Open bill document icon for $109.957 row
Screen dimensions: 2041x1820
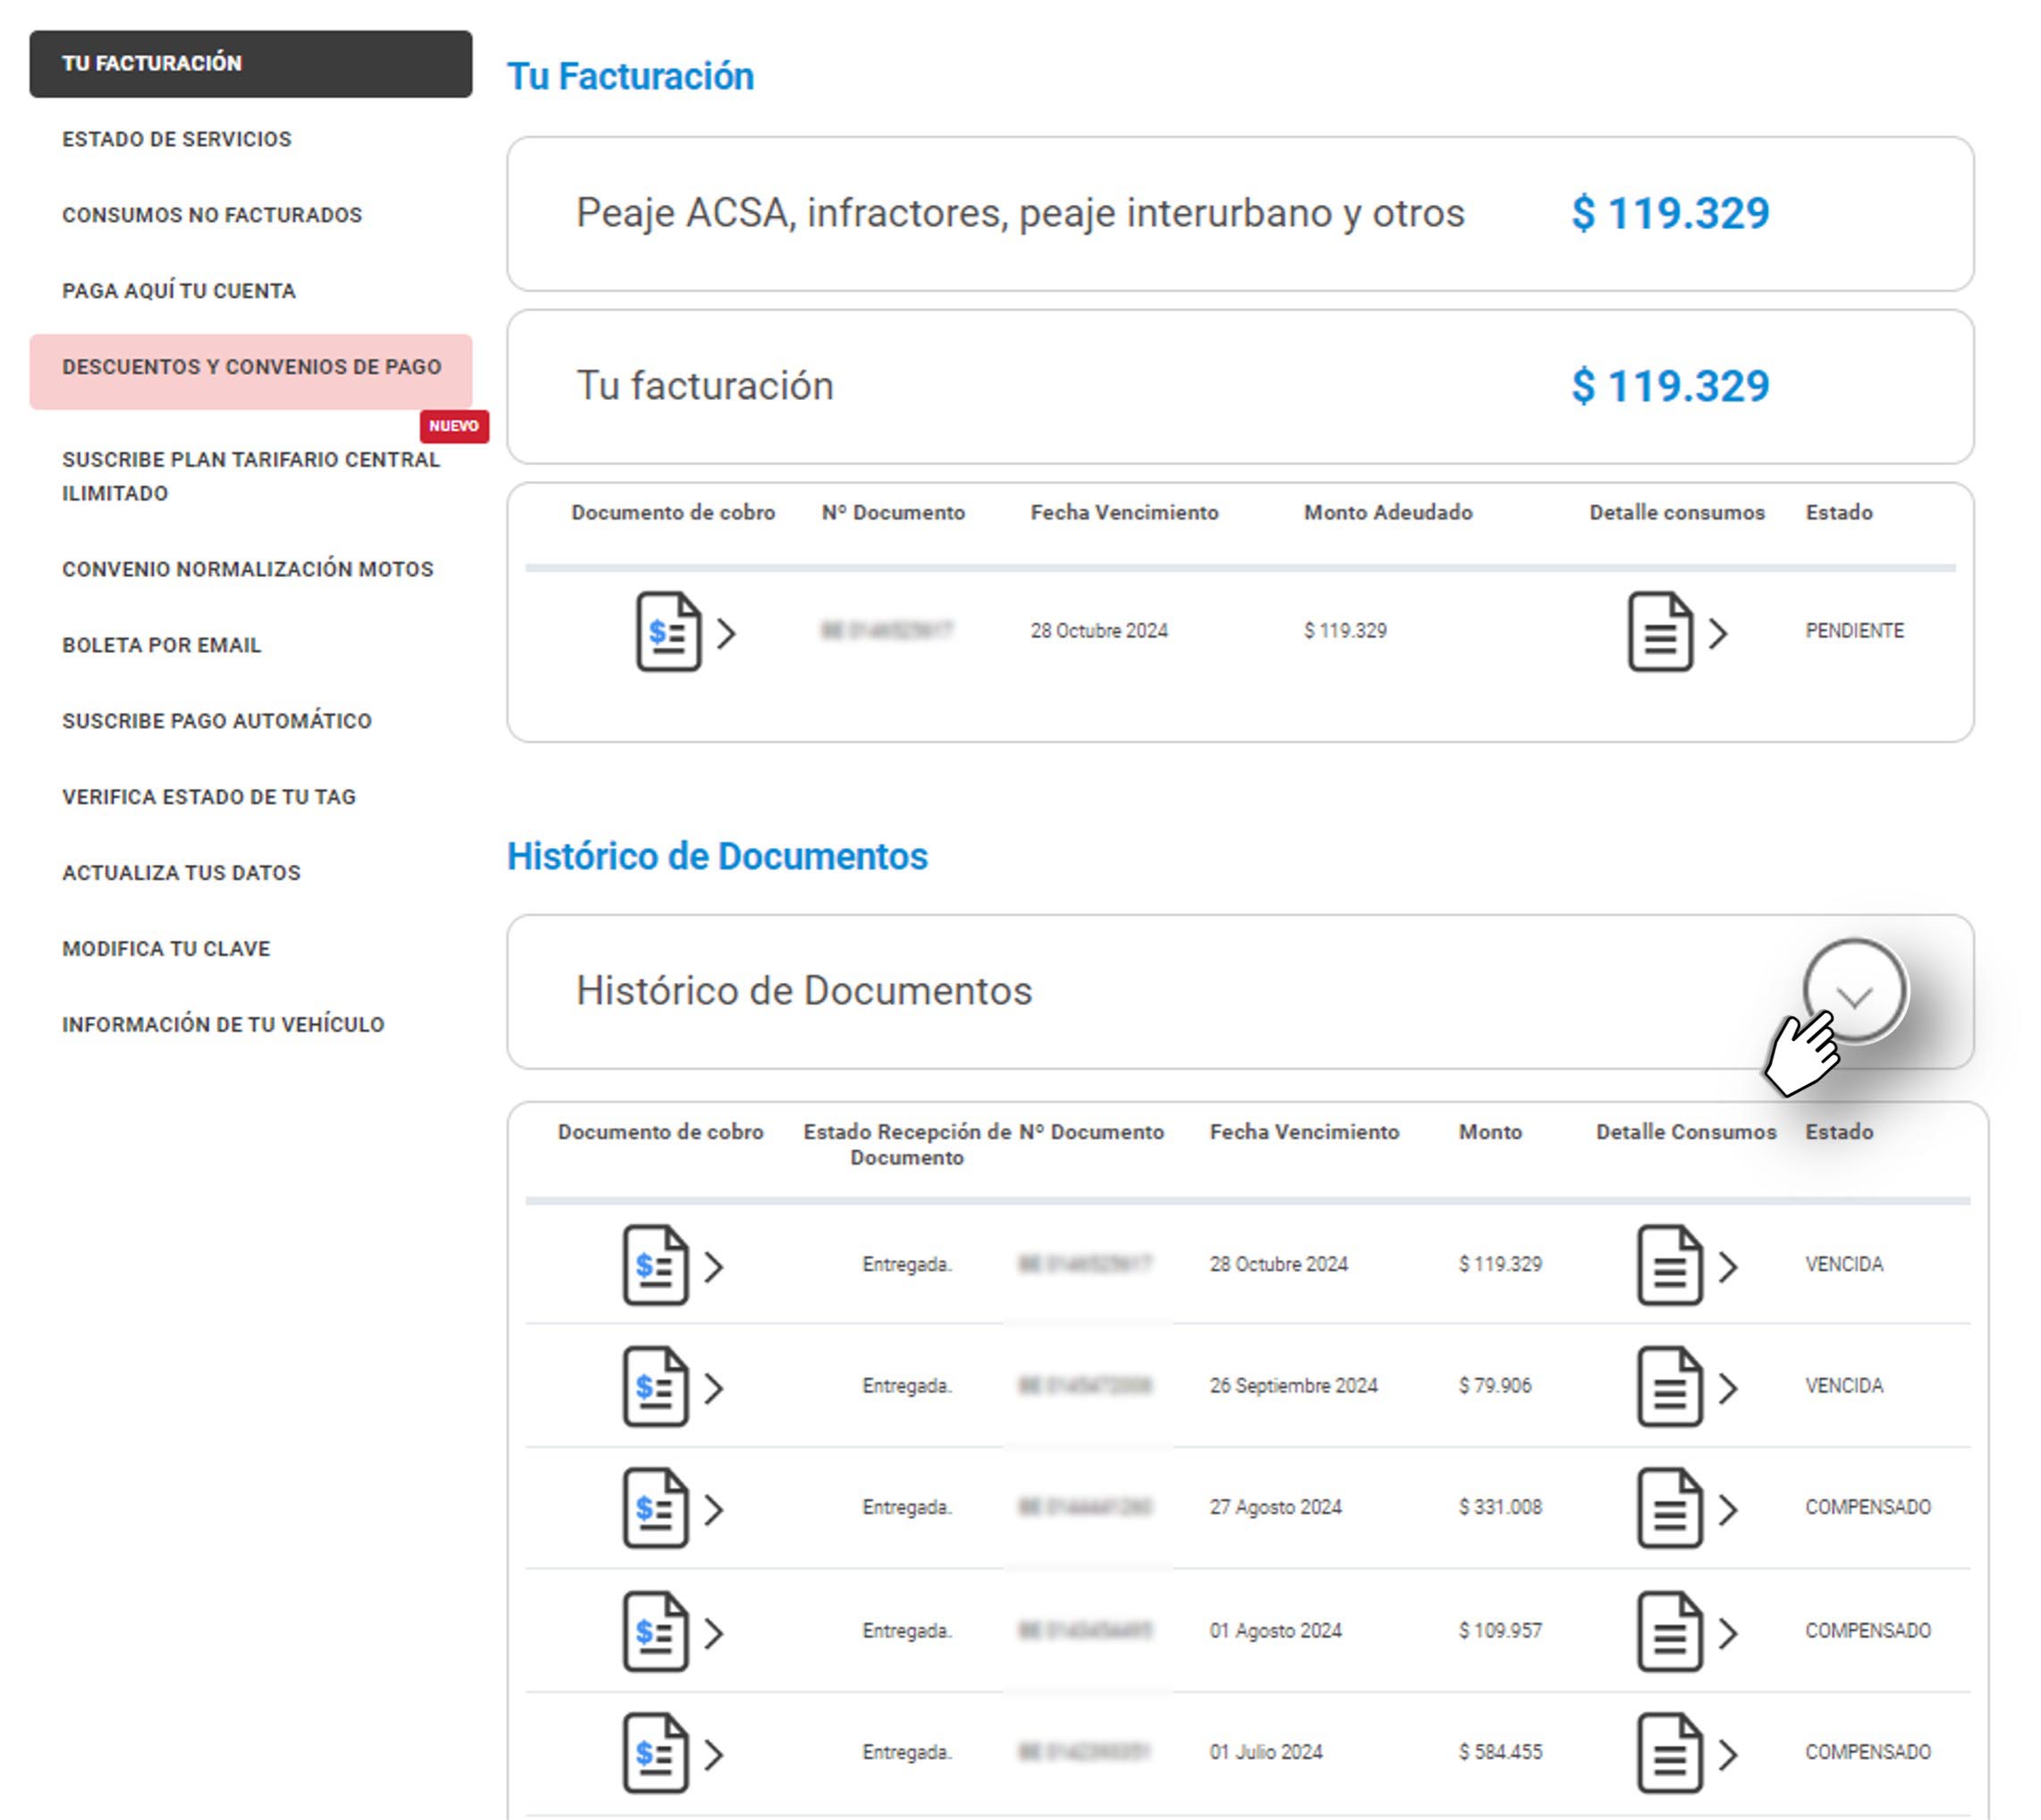[x=656, y=1631]
